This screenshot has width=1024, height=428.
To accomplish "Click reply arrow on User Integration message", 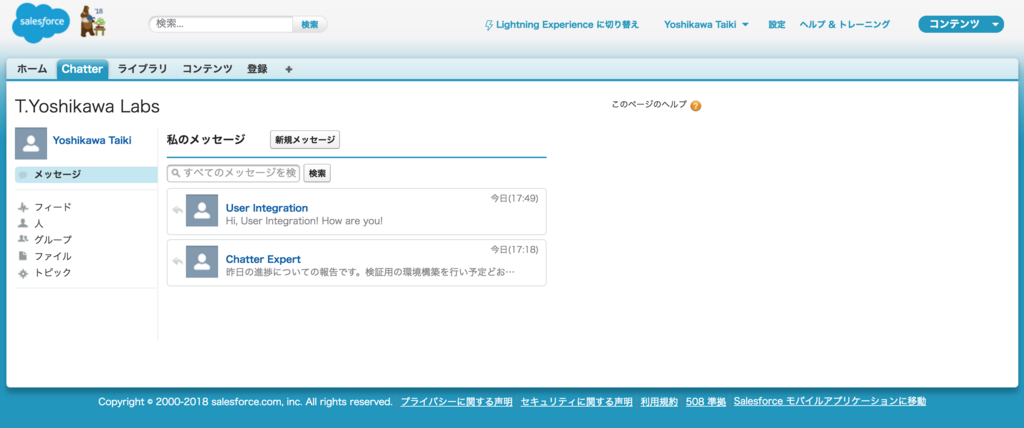I will pyautogui.click(x=177, y=210).
